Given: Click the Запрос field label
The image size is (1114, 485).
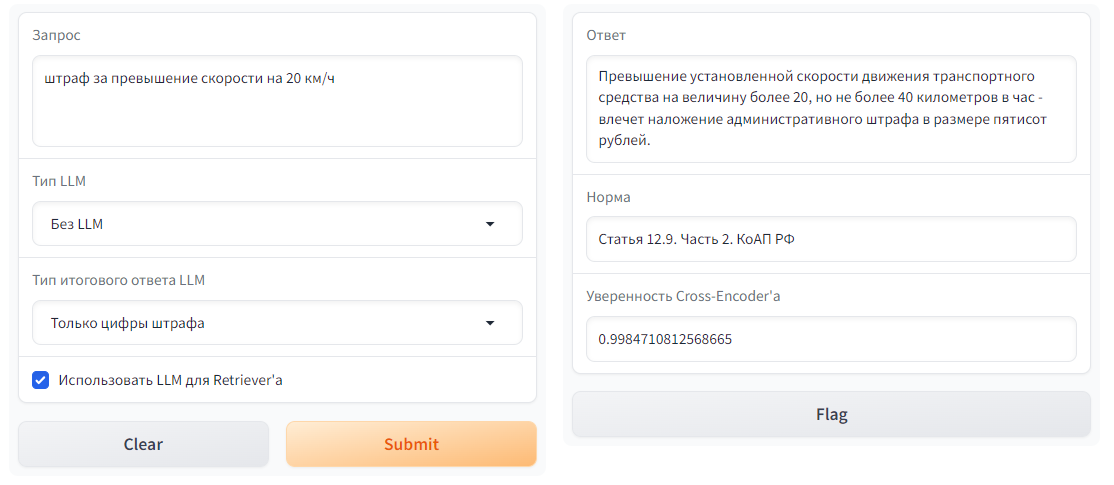Looking at the screenshot, I should click(57, 35).
